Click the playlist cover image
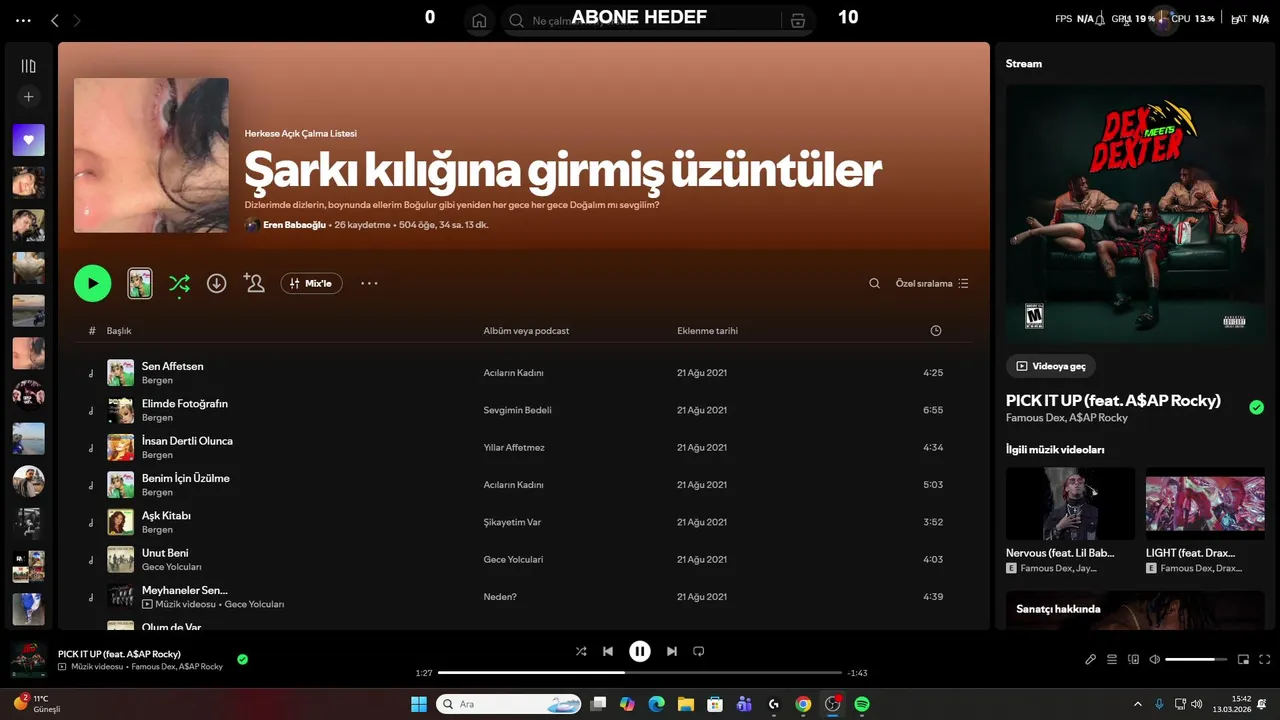The height and width of the screenshot is (720, 1280). tap(151, 155)
